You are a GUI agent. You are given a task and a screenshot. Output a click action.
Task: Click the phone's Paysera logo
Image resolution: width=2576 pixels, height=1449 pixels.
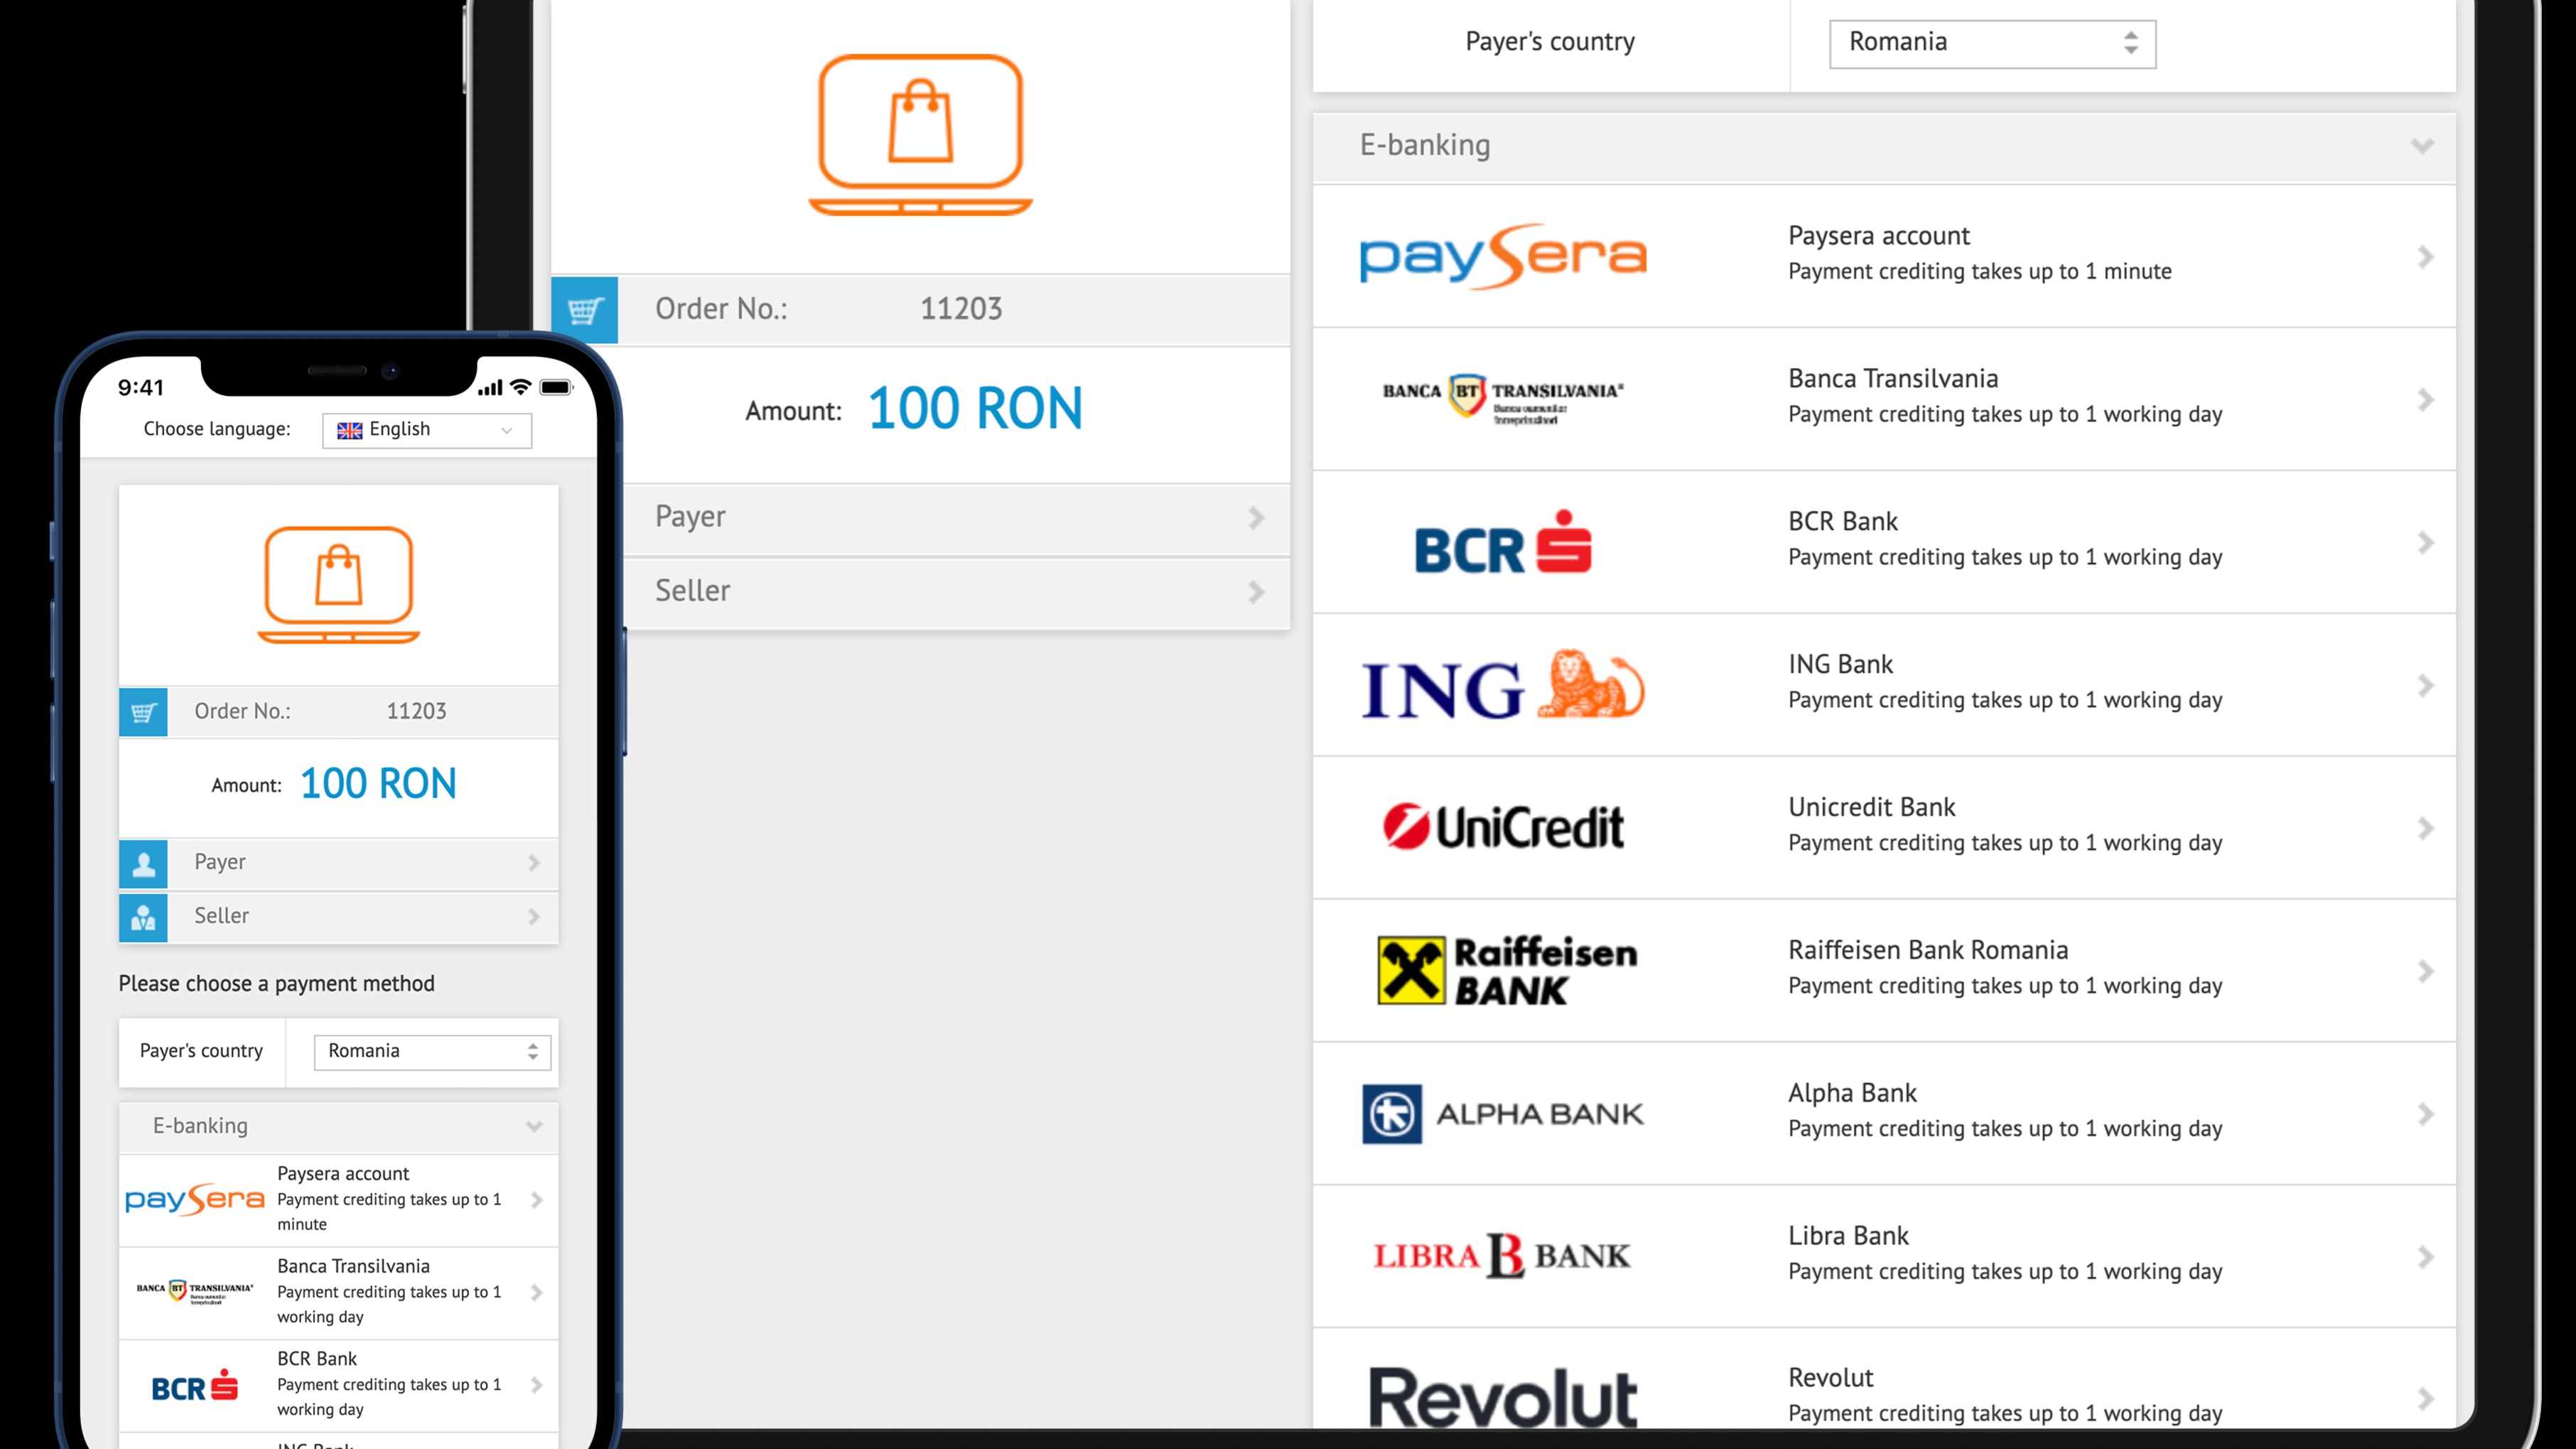(x=195, y=1199)
